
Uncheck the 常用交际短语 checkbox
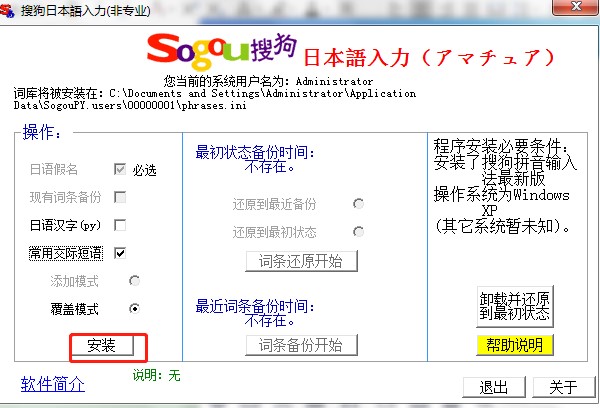pos(120,253)
